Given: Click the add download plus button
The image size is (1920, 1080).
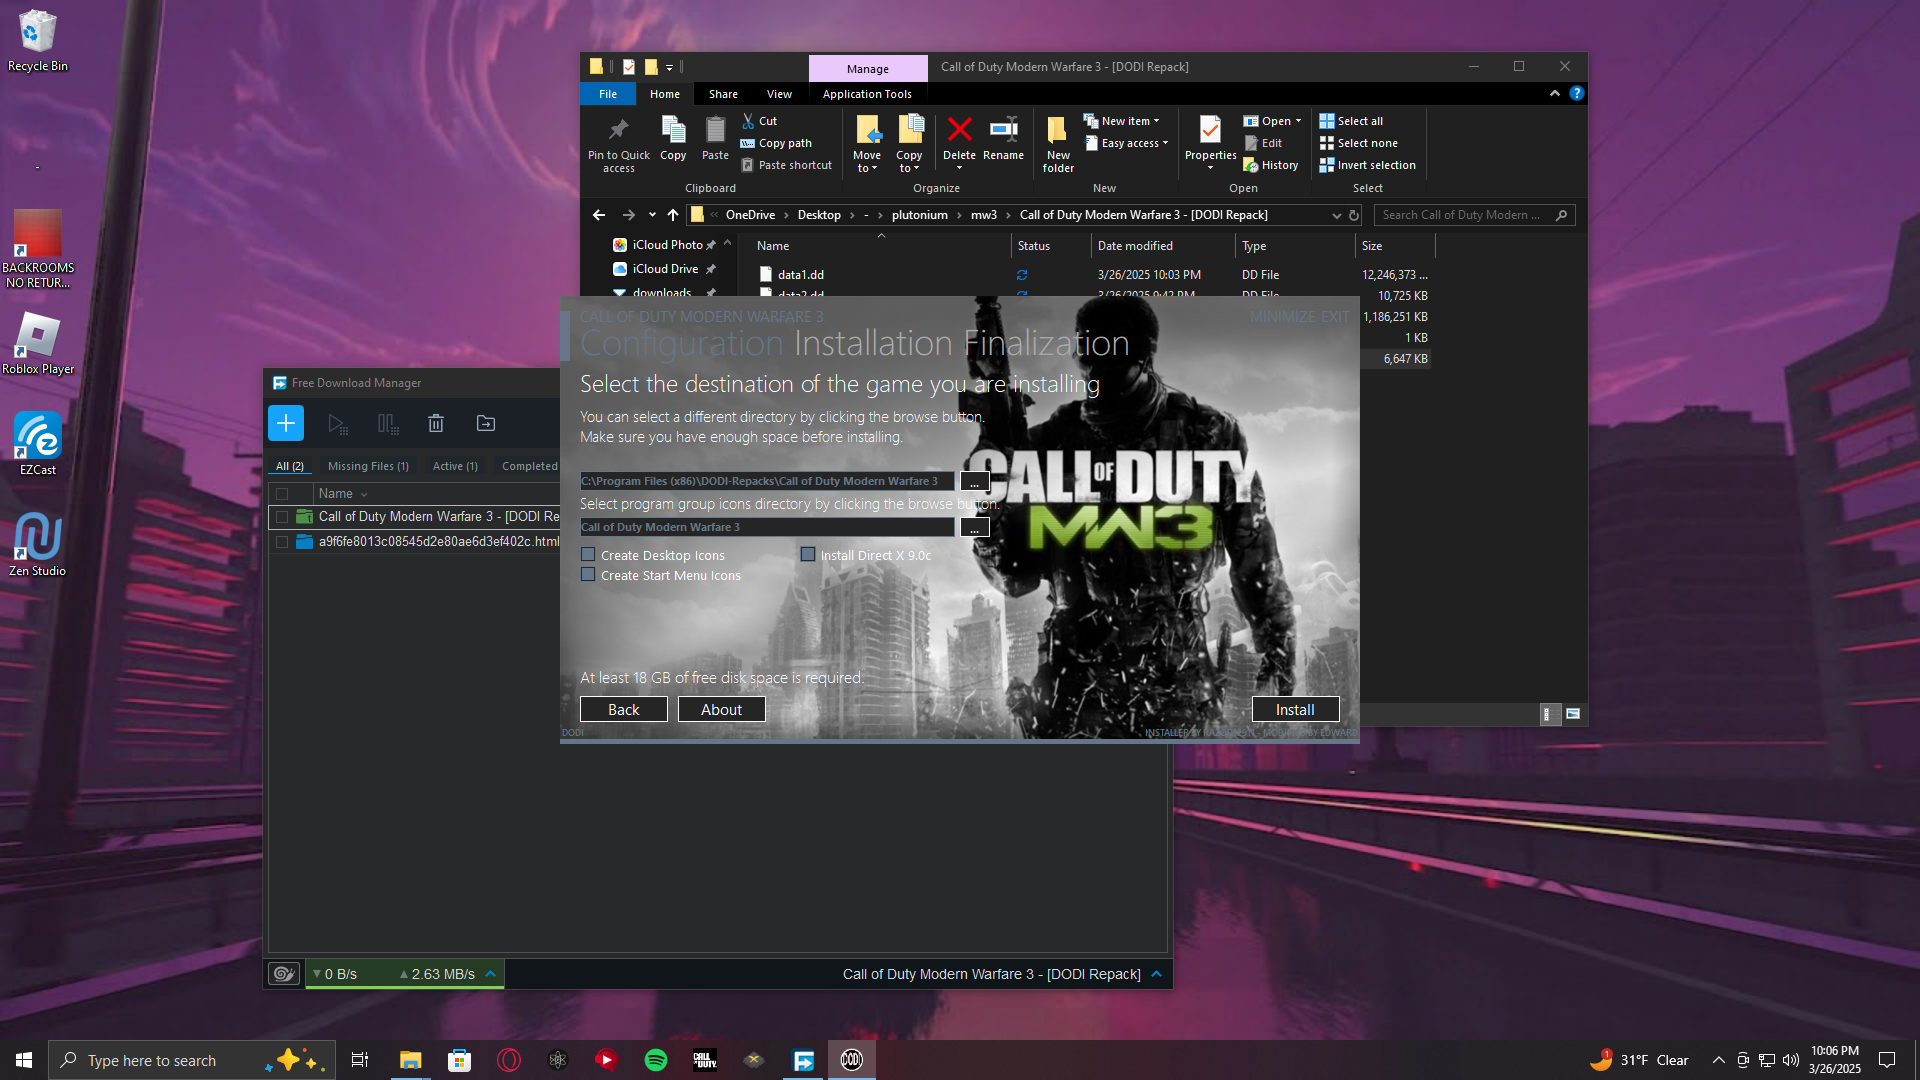Looking at the screenshot, I should coord(285,423).
